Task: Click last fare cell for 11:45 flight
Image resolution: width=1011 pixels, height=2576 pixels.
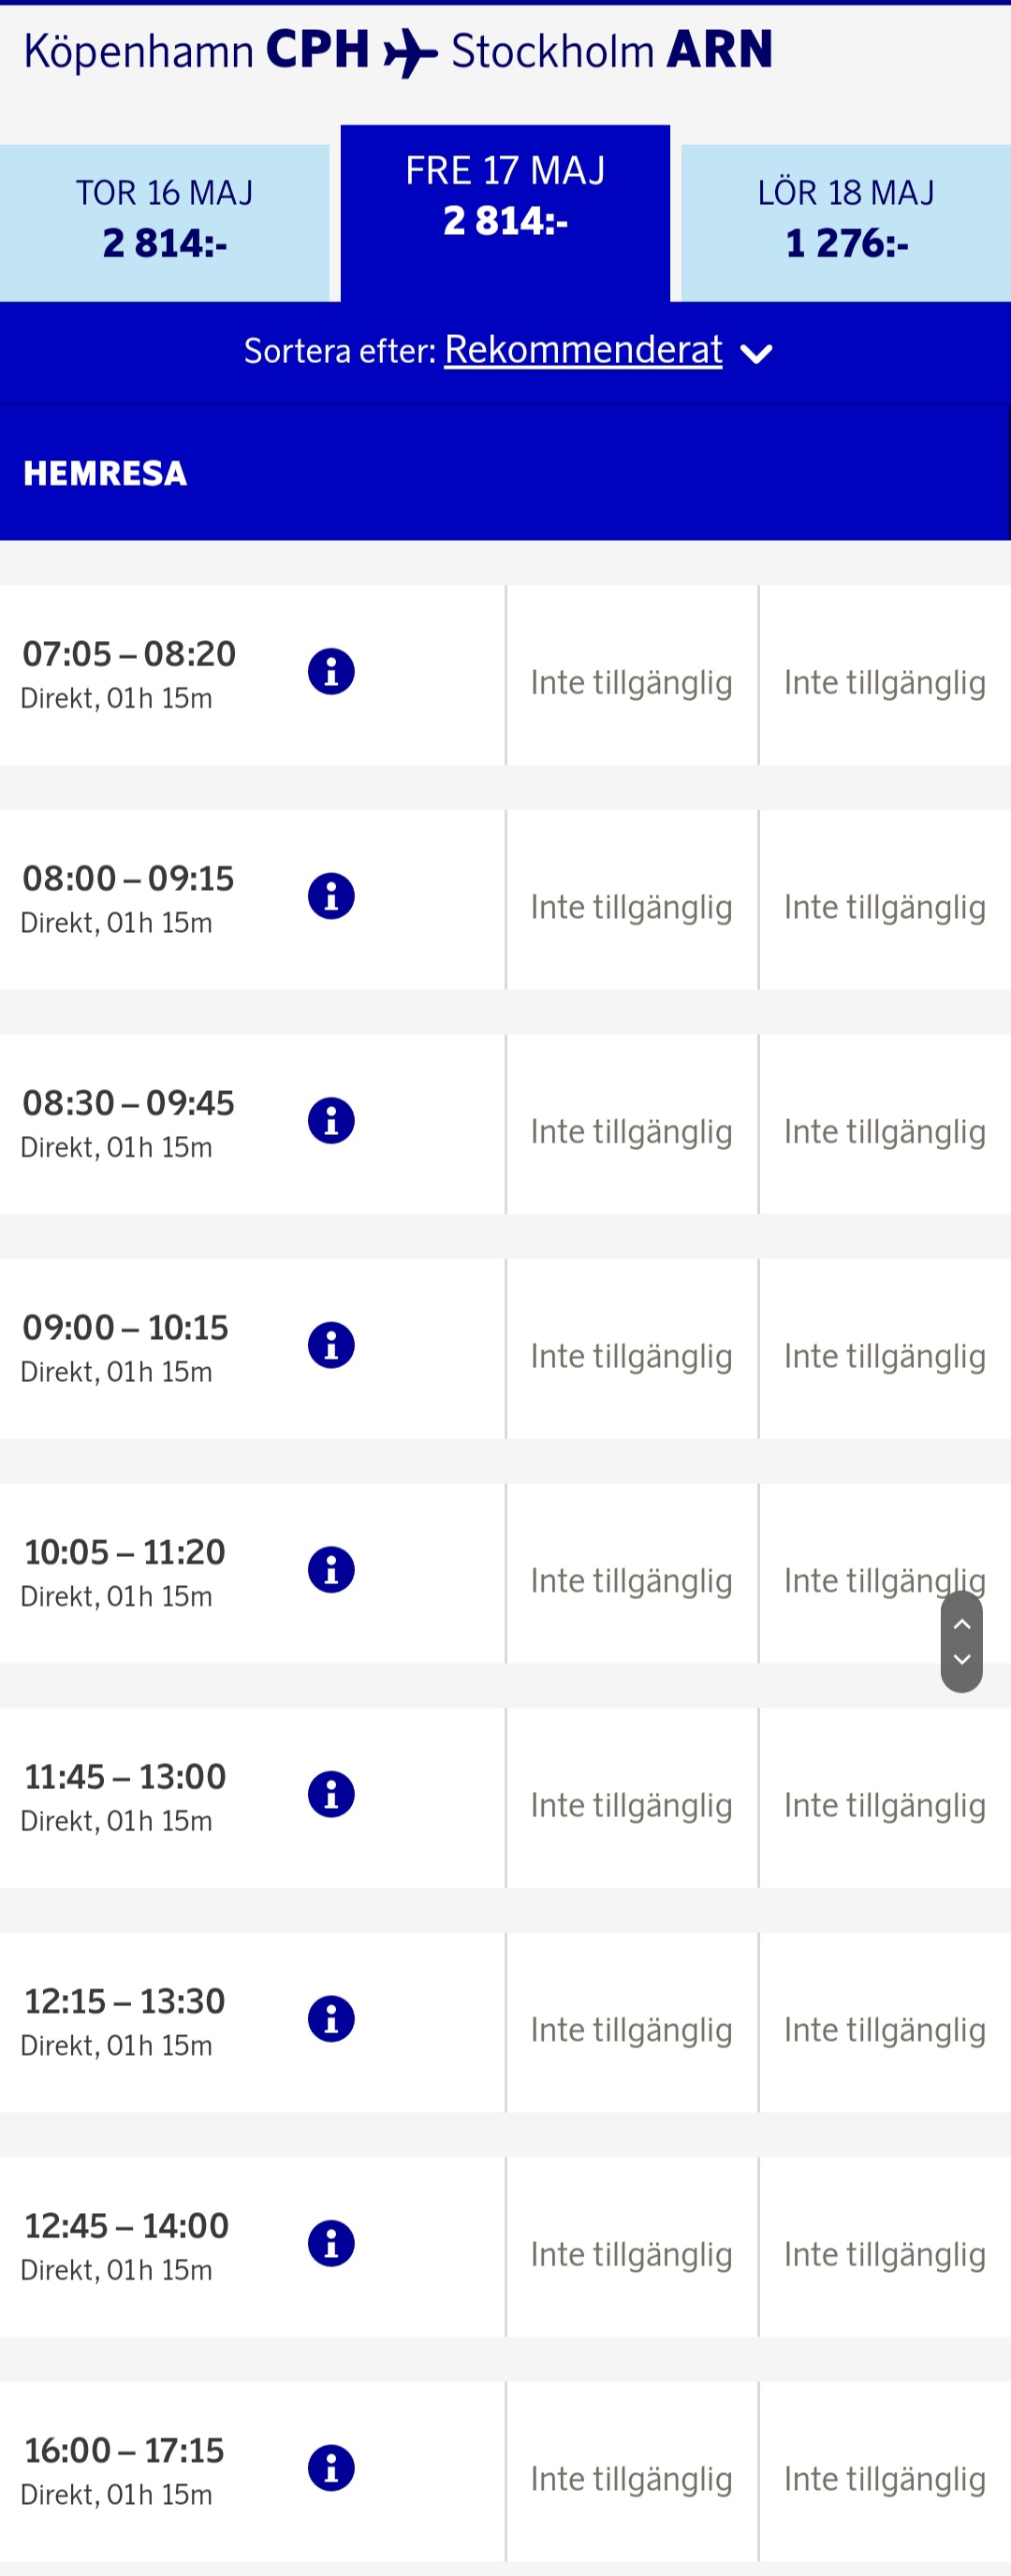Action: pos(884,1805)
